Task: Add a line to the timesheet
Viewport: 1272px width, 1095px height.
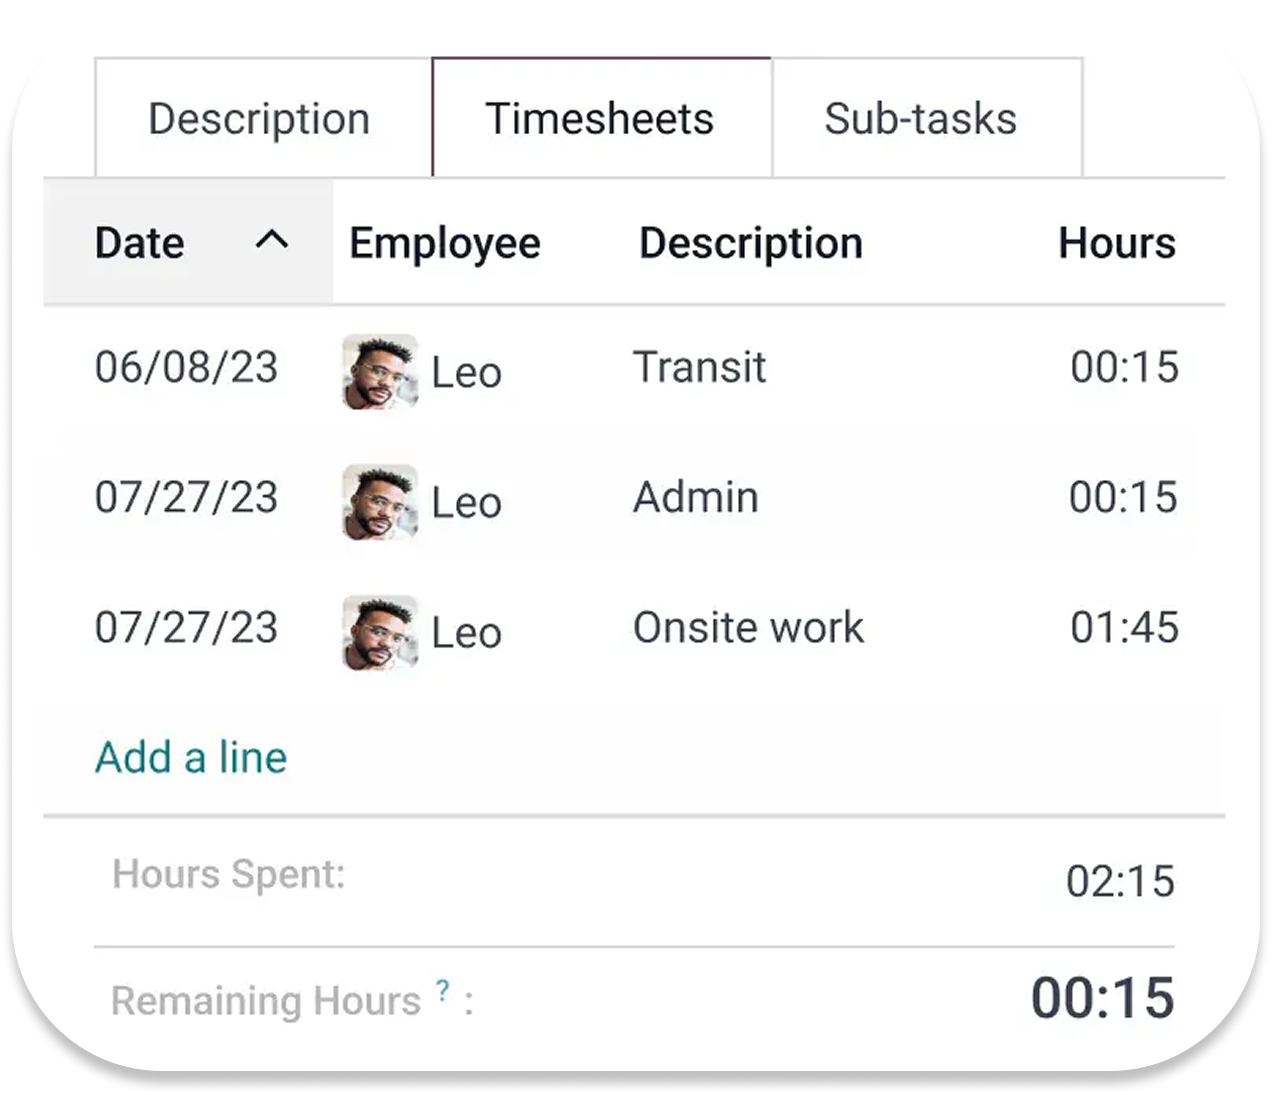Action: click(191, 757)
